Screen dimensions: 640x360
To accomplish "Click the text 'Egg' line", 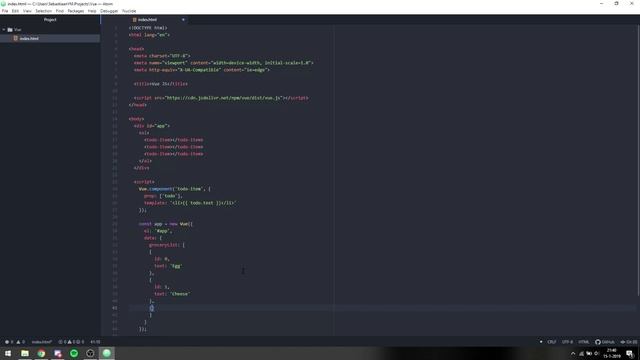I will [168, 266].
